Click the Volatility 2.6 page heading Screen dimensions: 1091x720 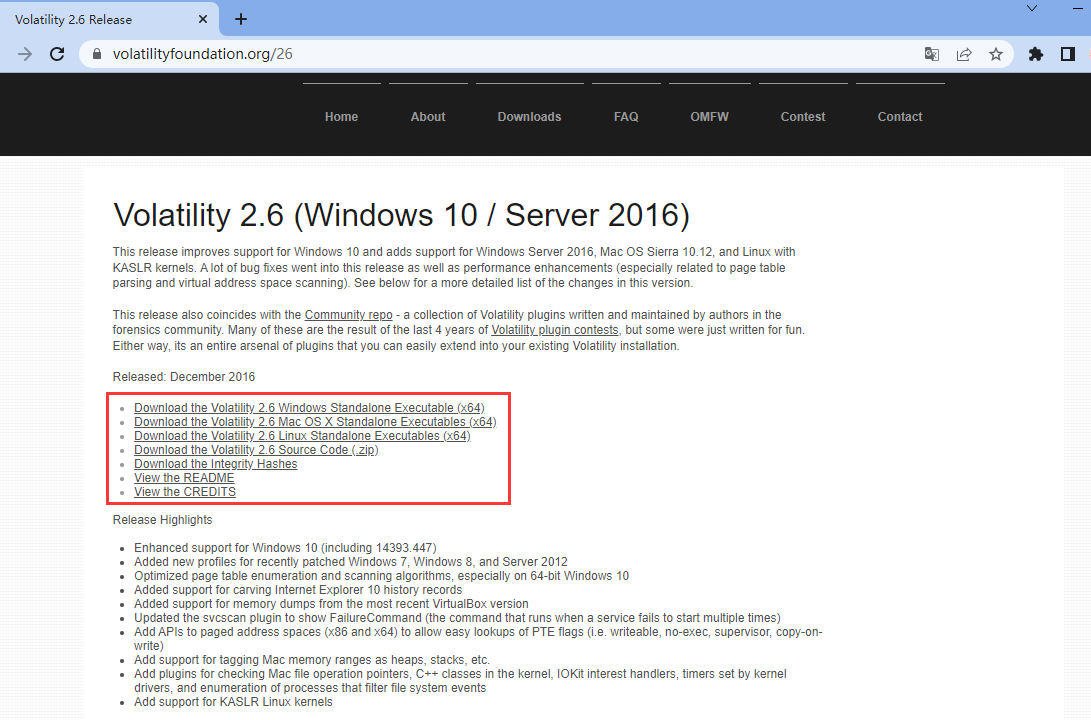401,215
